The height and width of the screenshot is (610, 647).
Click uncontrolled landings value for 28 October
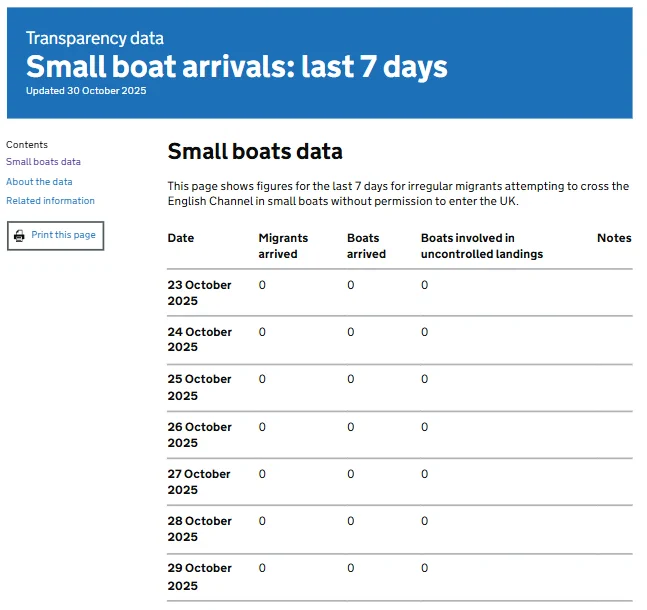(425, 521)
